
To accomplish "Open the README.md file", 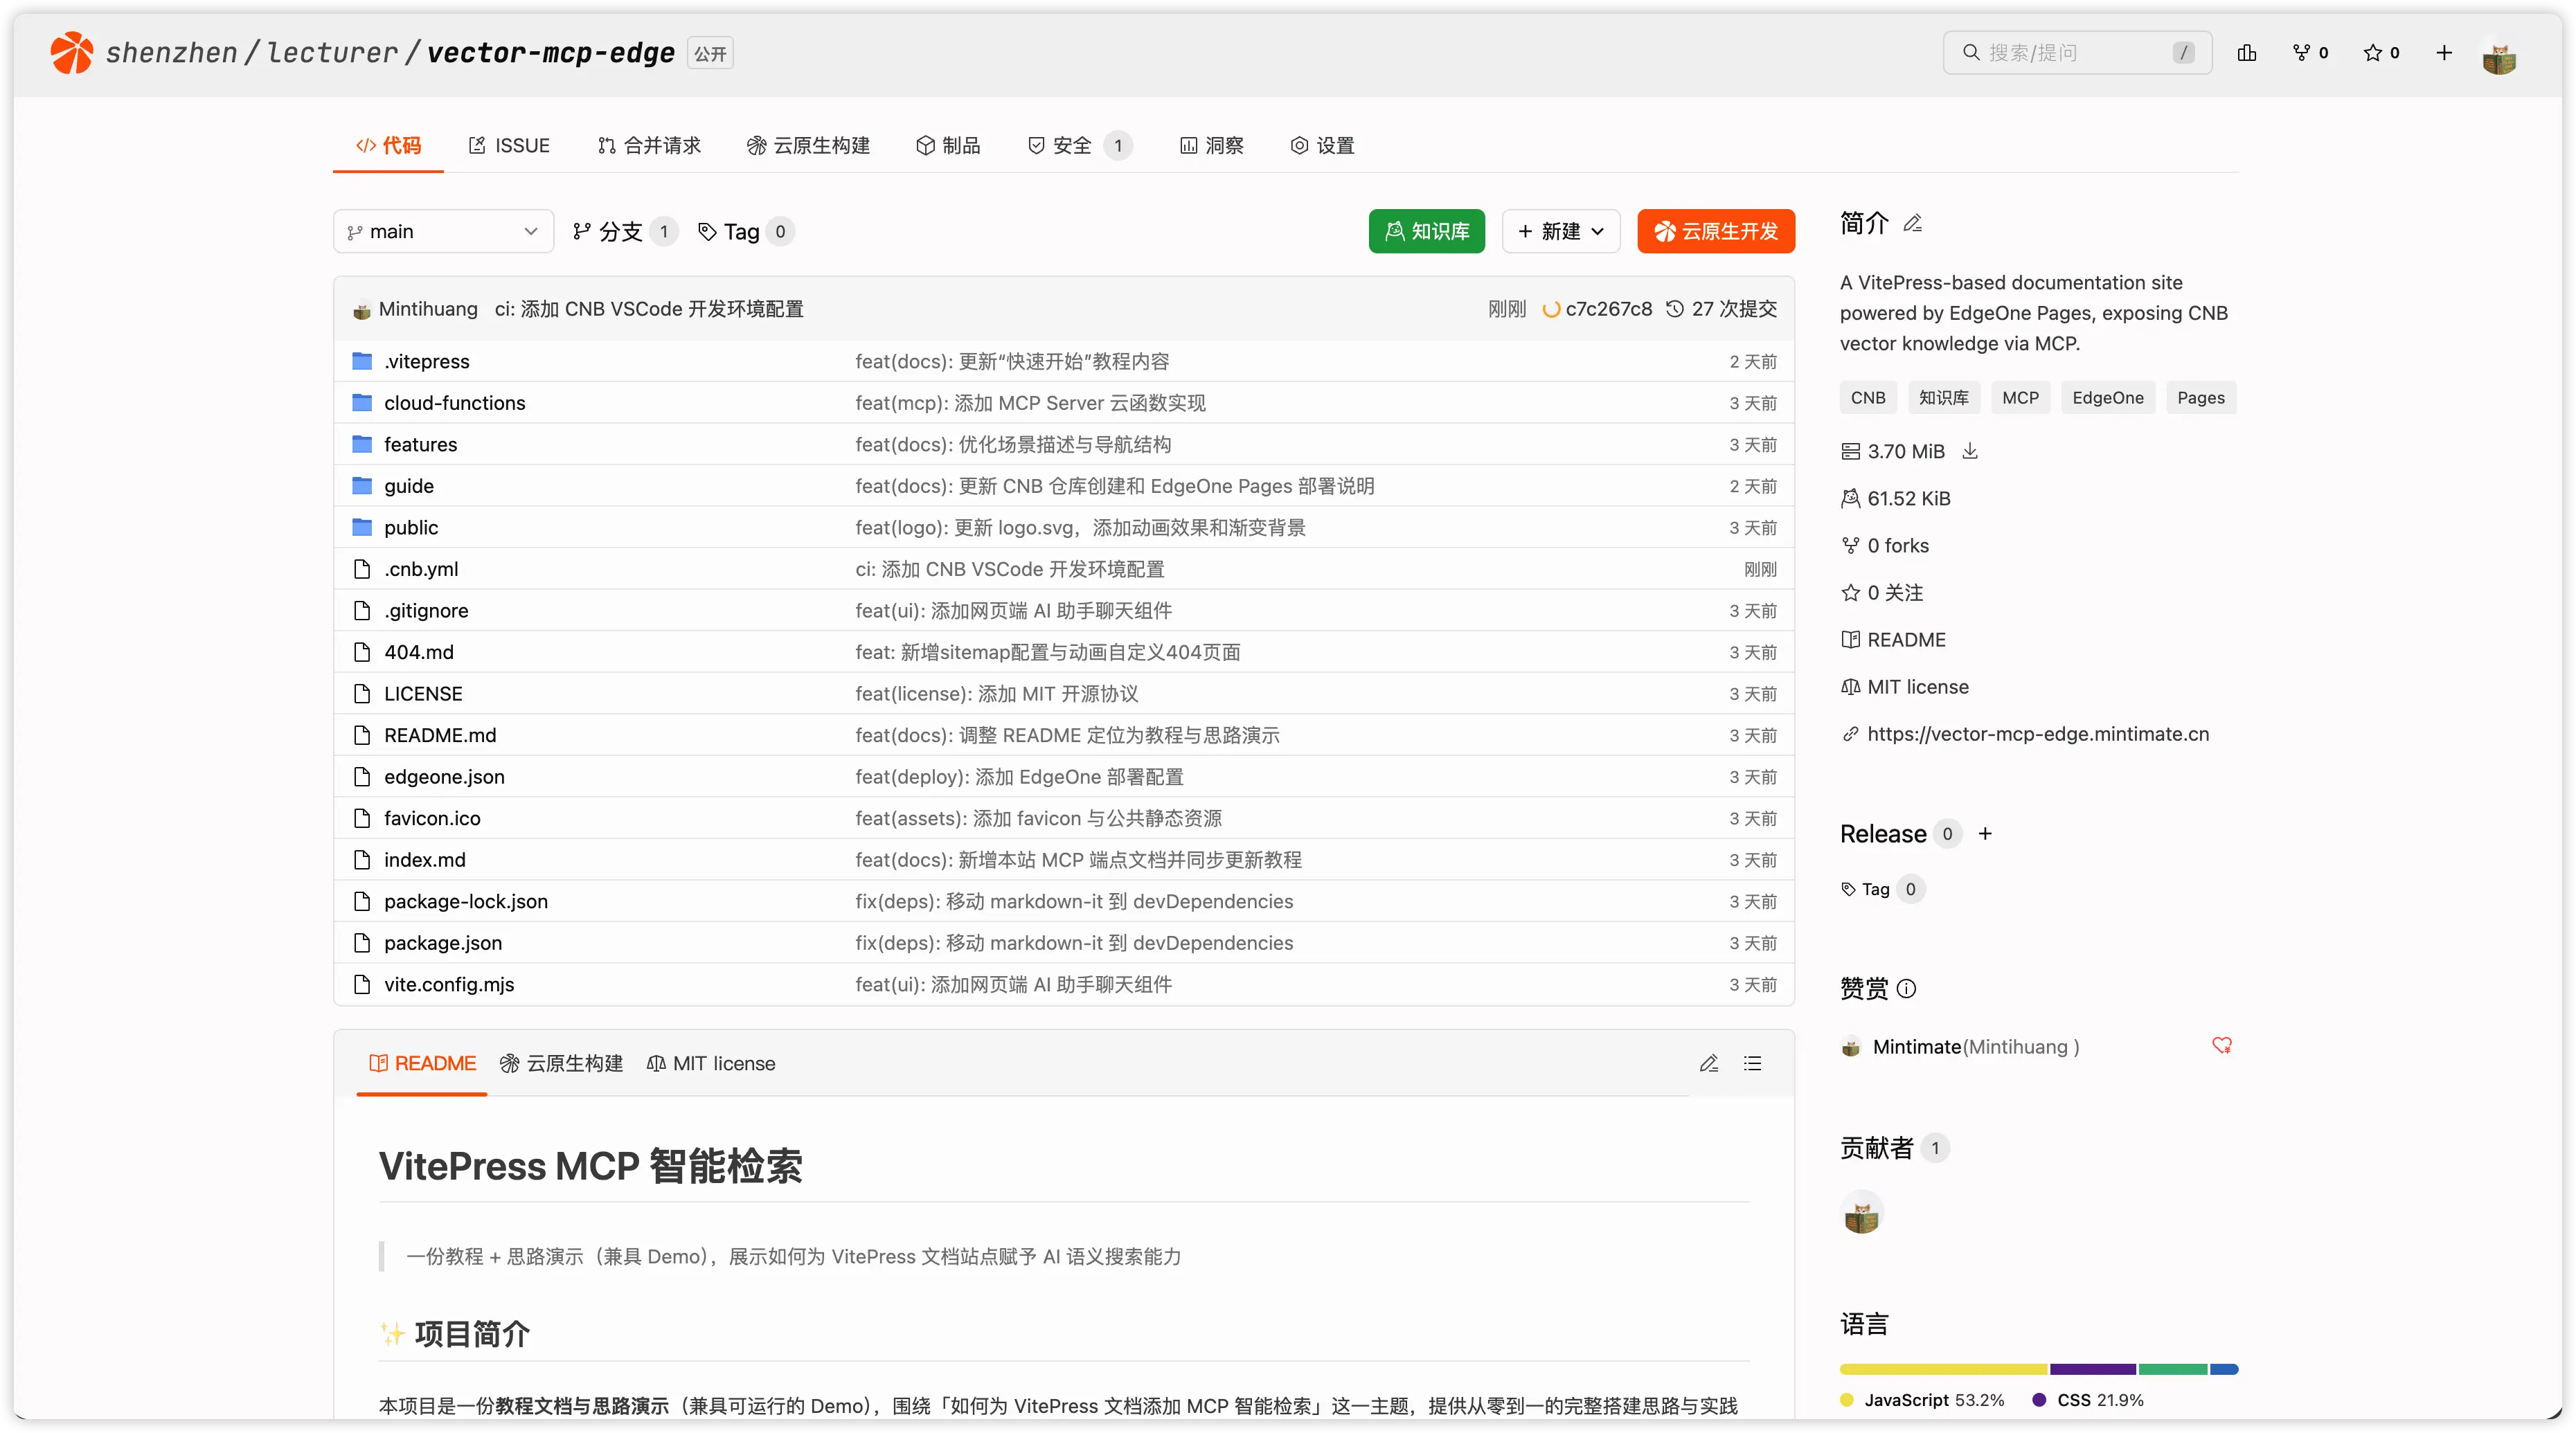I will pos(440,735).
